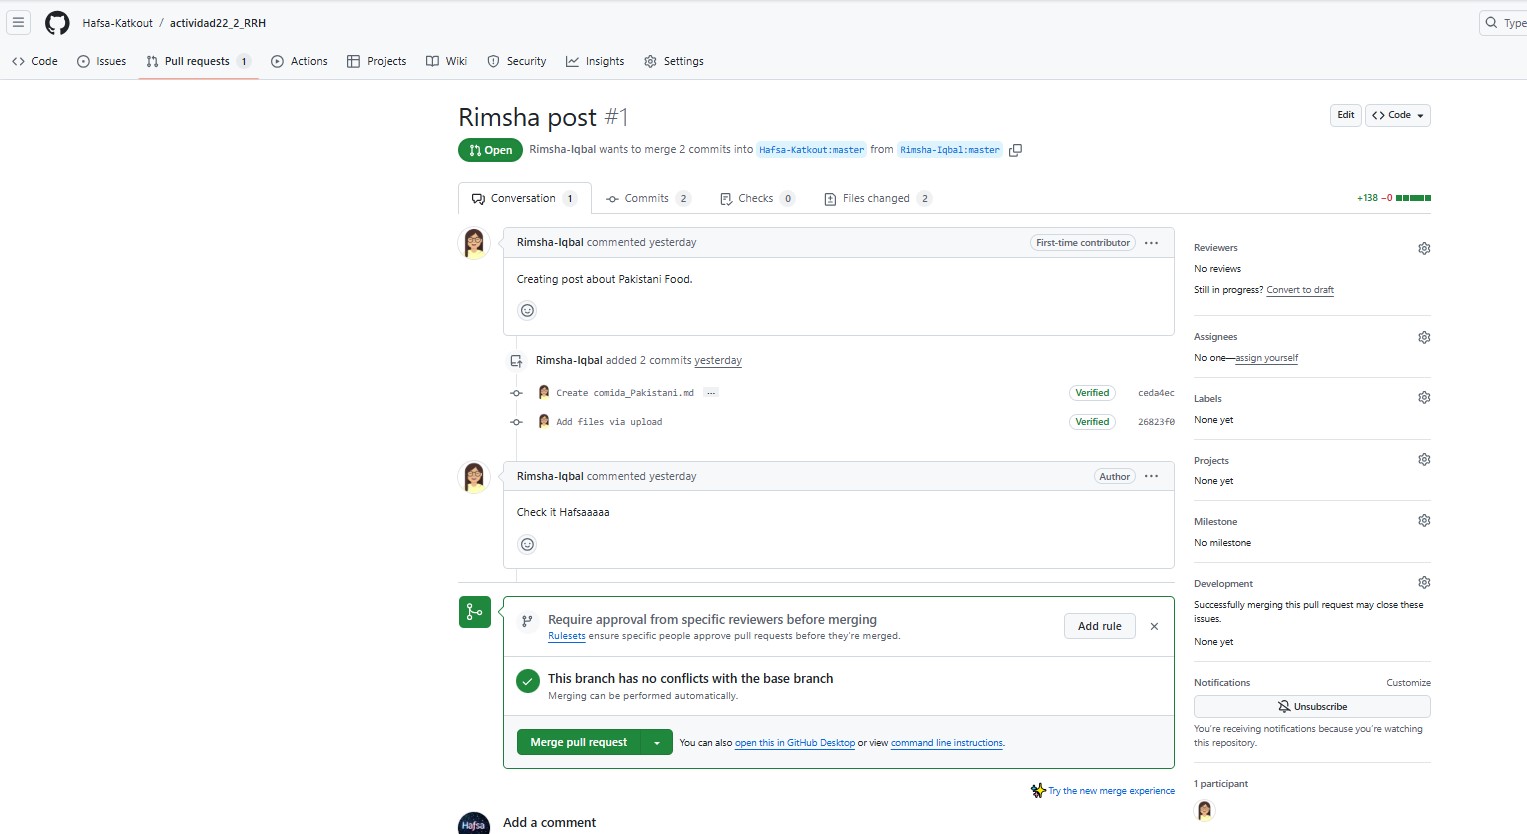Dismiss the require approval rule banner
Image resolution: width=1527 pixels, height=834 pixels.
(1154, 626)
